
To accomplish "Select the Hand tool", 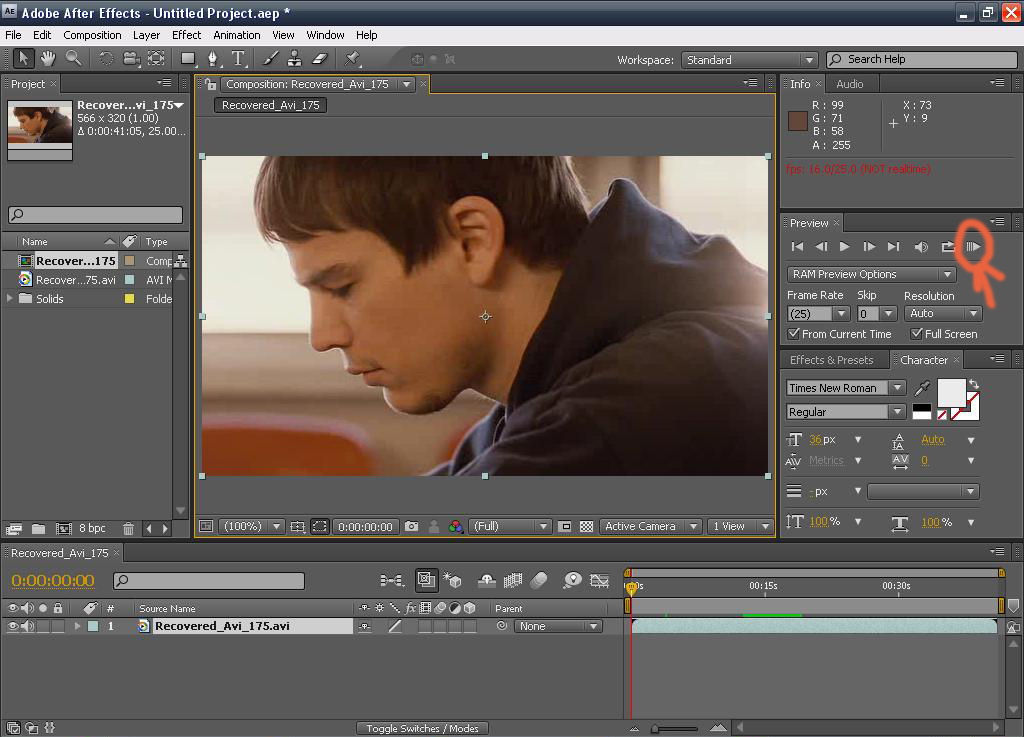I will tap(48, 59).
